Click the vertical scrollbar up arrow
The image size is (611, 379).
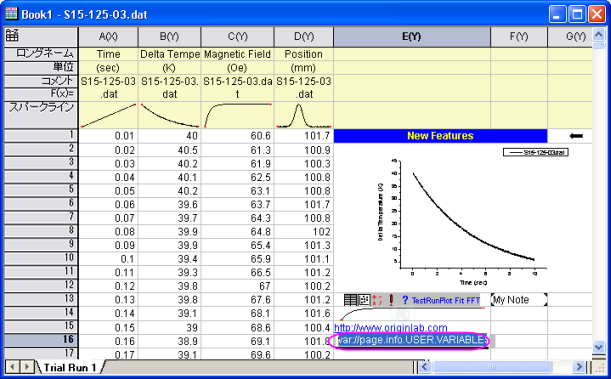tap(599, 35)
